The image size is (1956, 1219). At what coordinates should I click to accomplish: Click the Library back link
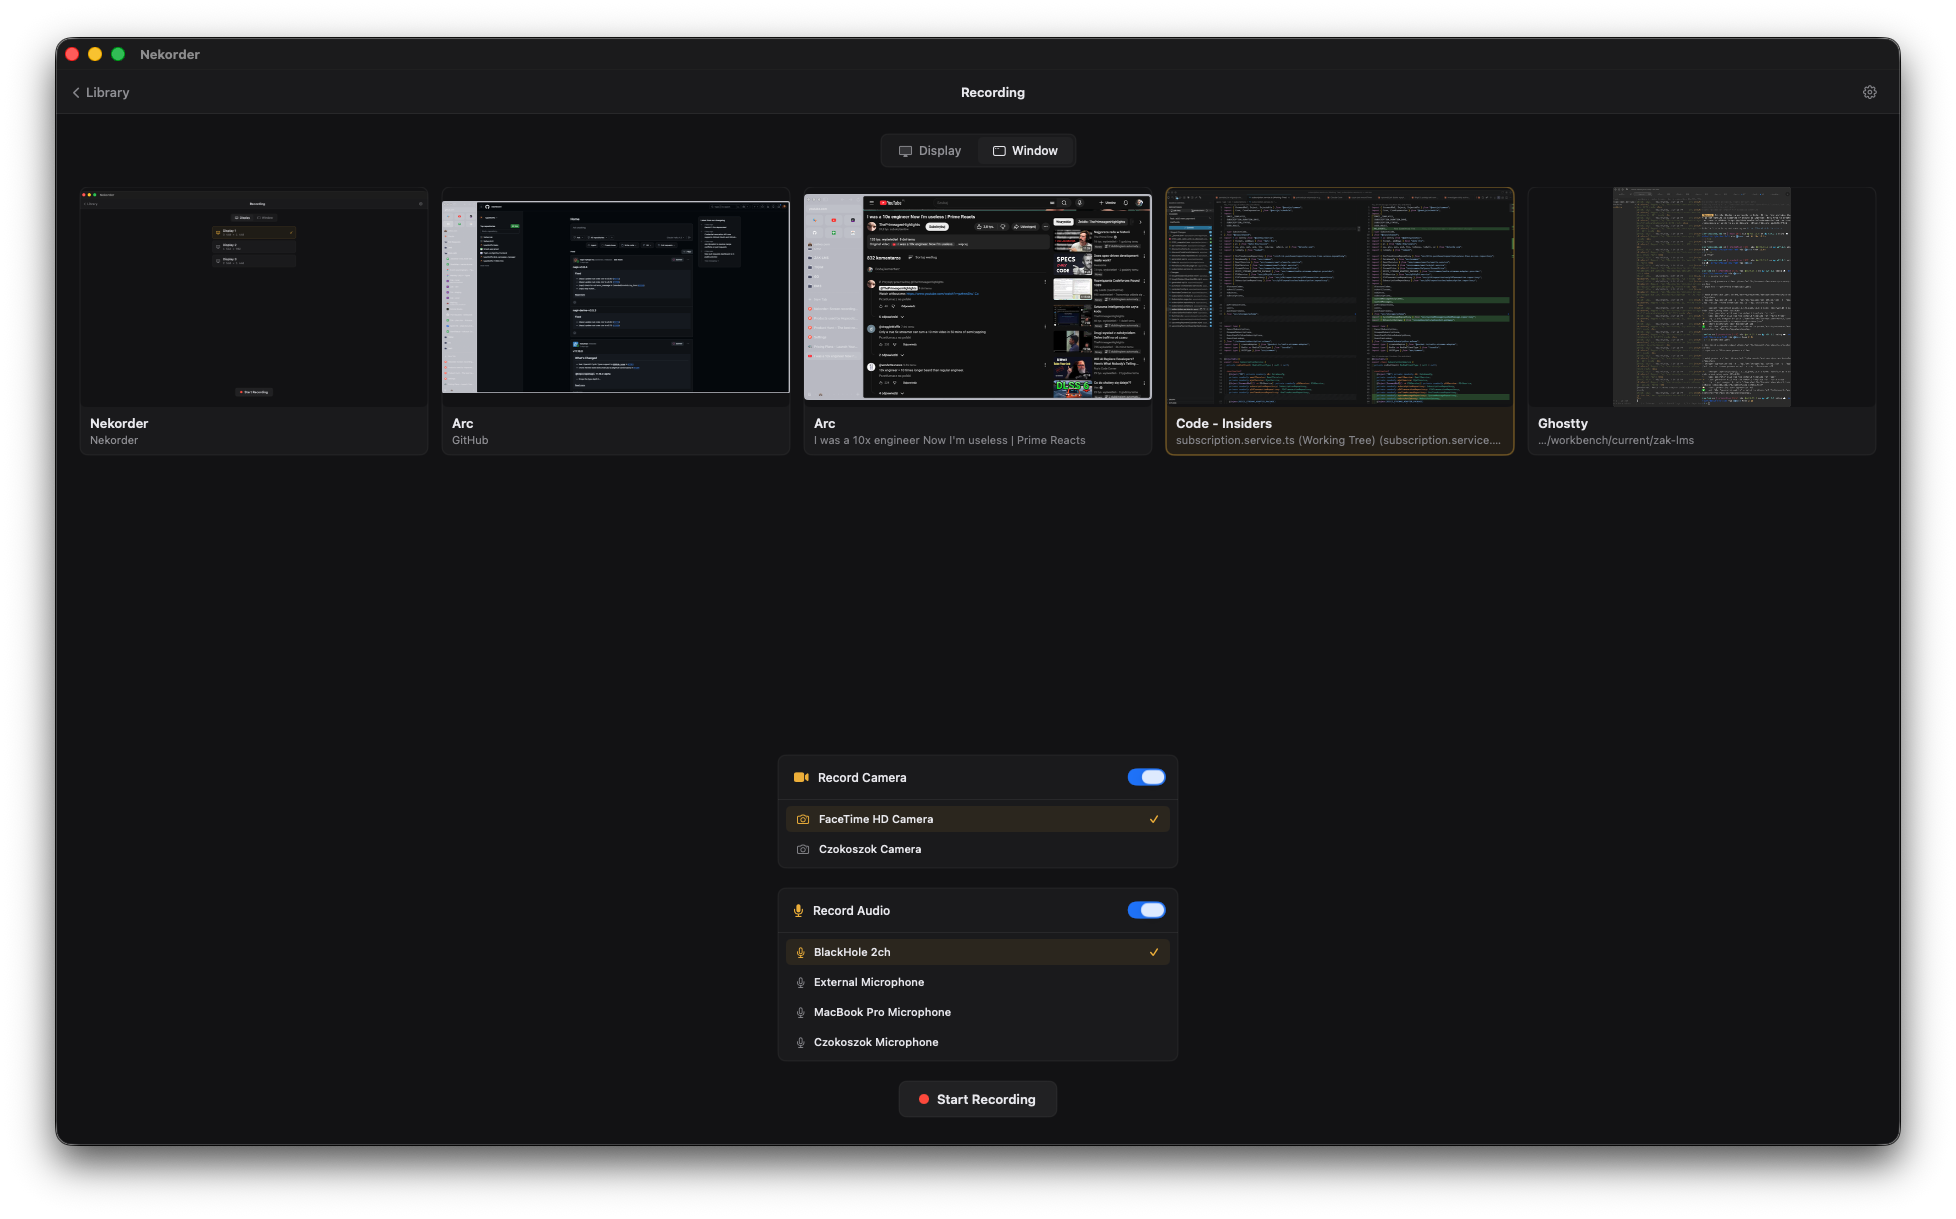(107, 92)
